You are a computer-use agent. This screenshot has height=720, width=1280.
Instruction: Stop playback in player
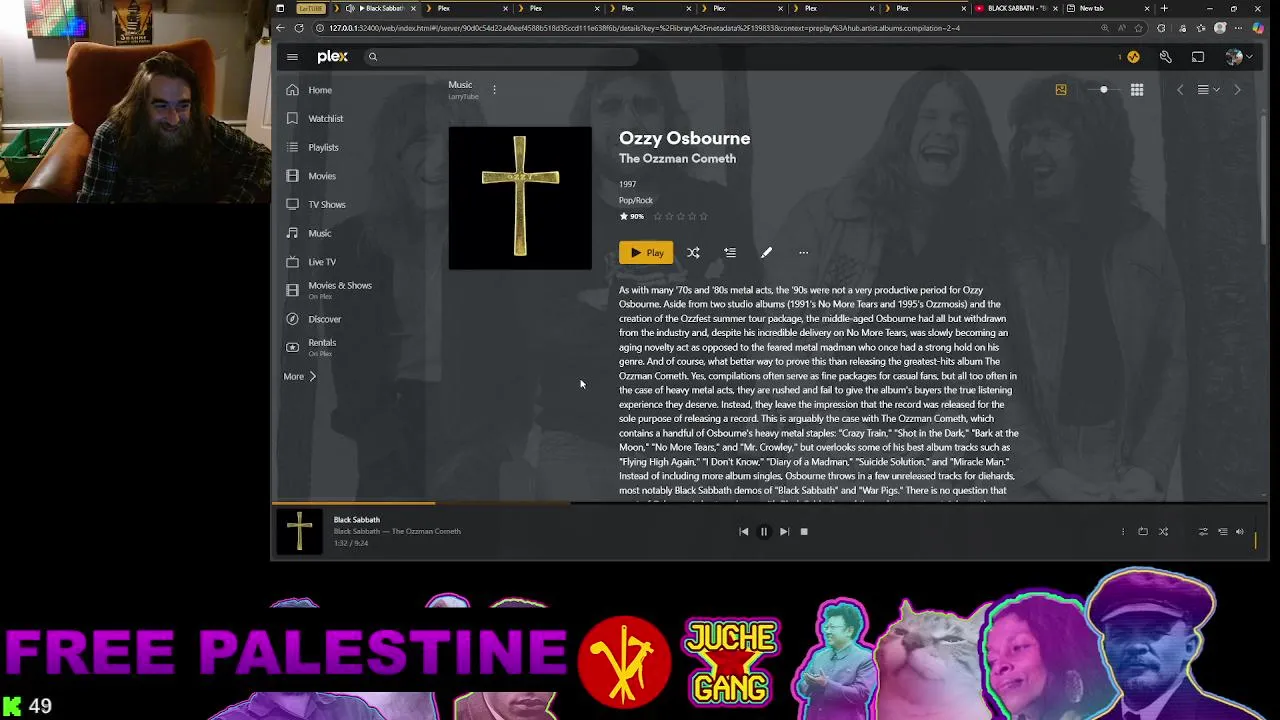tap(804, 532)
